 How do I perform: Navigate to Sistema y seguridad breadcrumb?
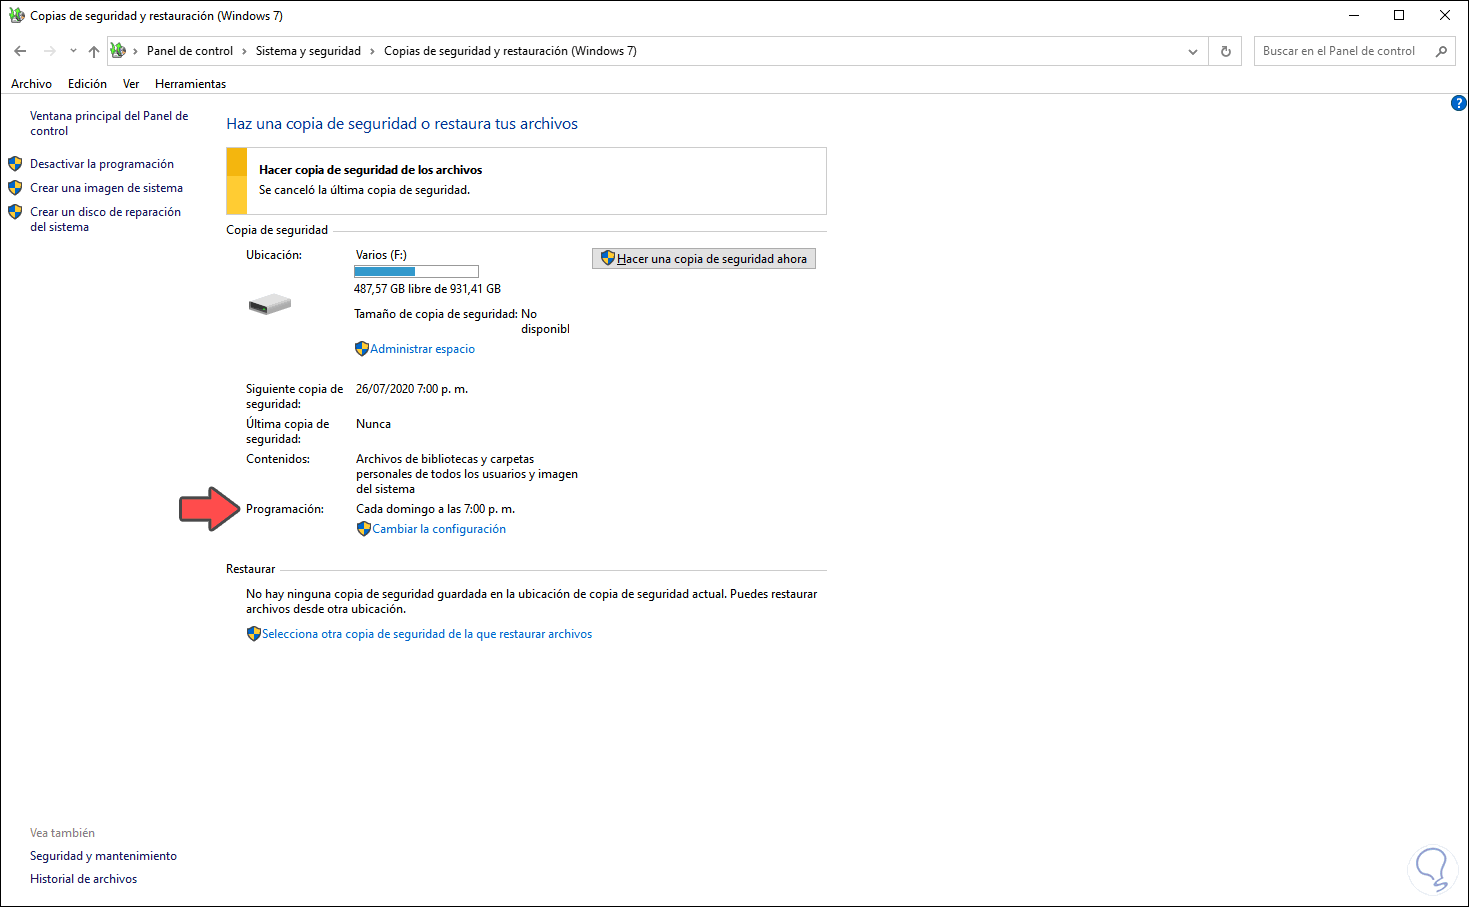(x=308, y=51)
